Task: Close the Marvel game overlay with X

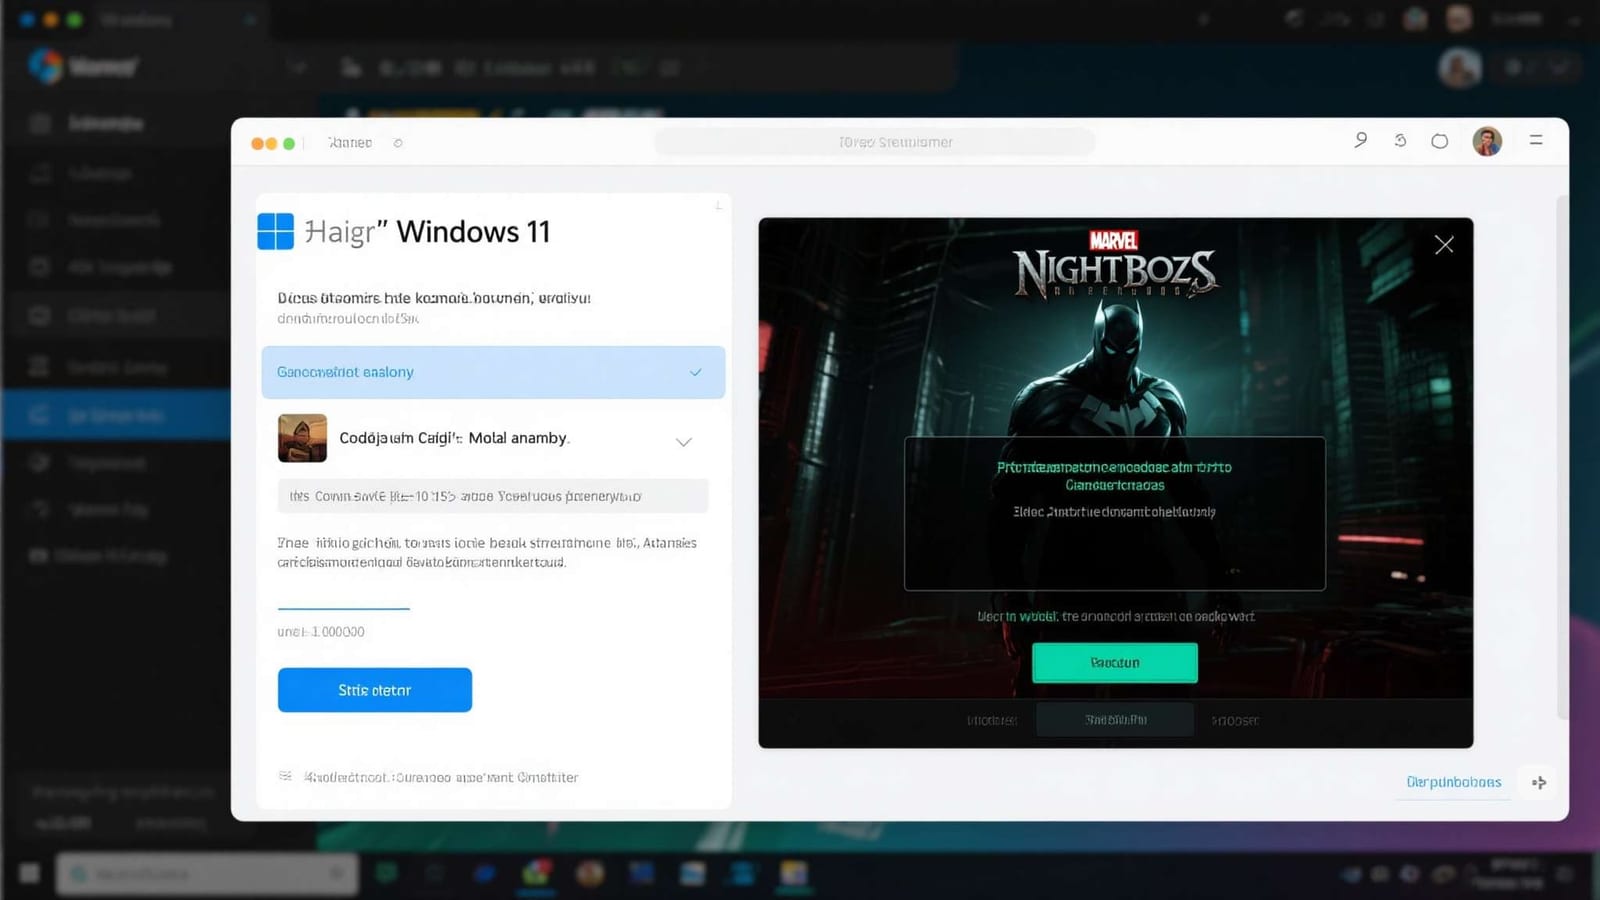Action: 1444,244
